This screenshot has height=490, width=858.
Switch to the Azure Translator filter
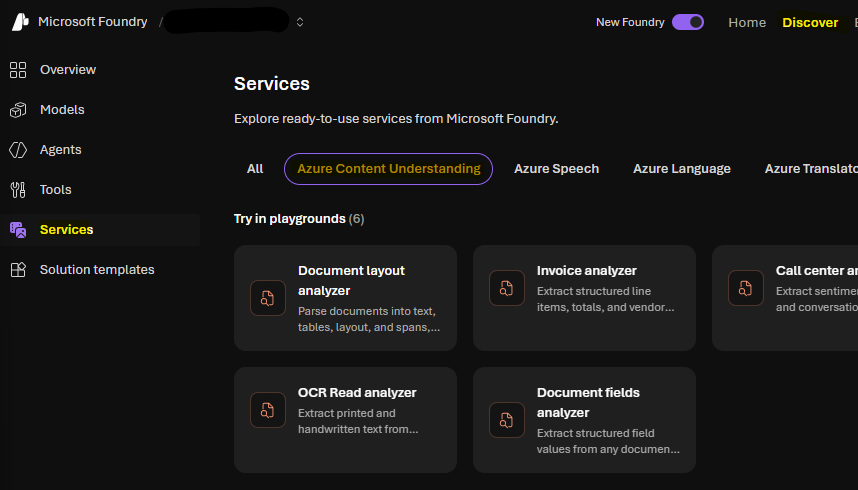click(811, 169)
